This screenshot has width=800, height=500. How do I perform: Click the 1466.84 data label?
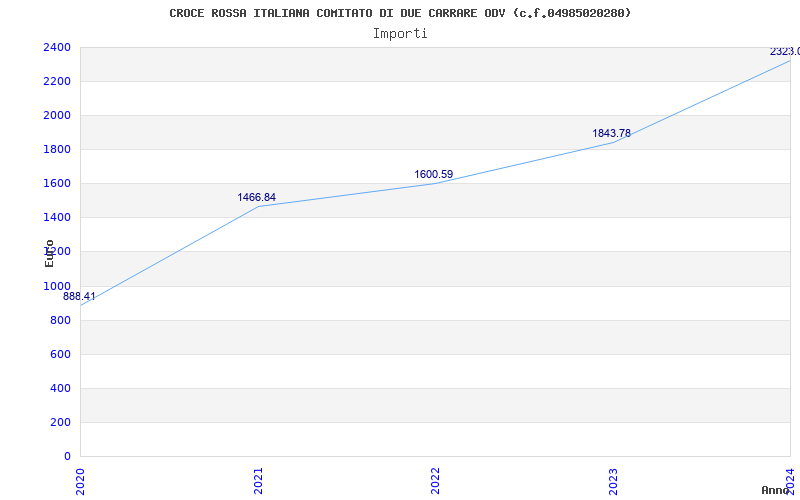[257, 197]
